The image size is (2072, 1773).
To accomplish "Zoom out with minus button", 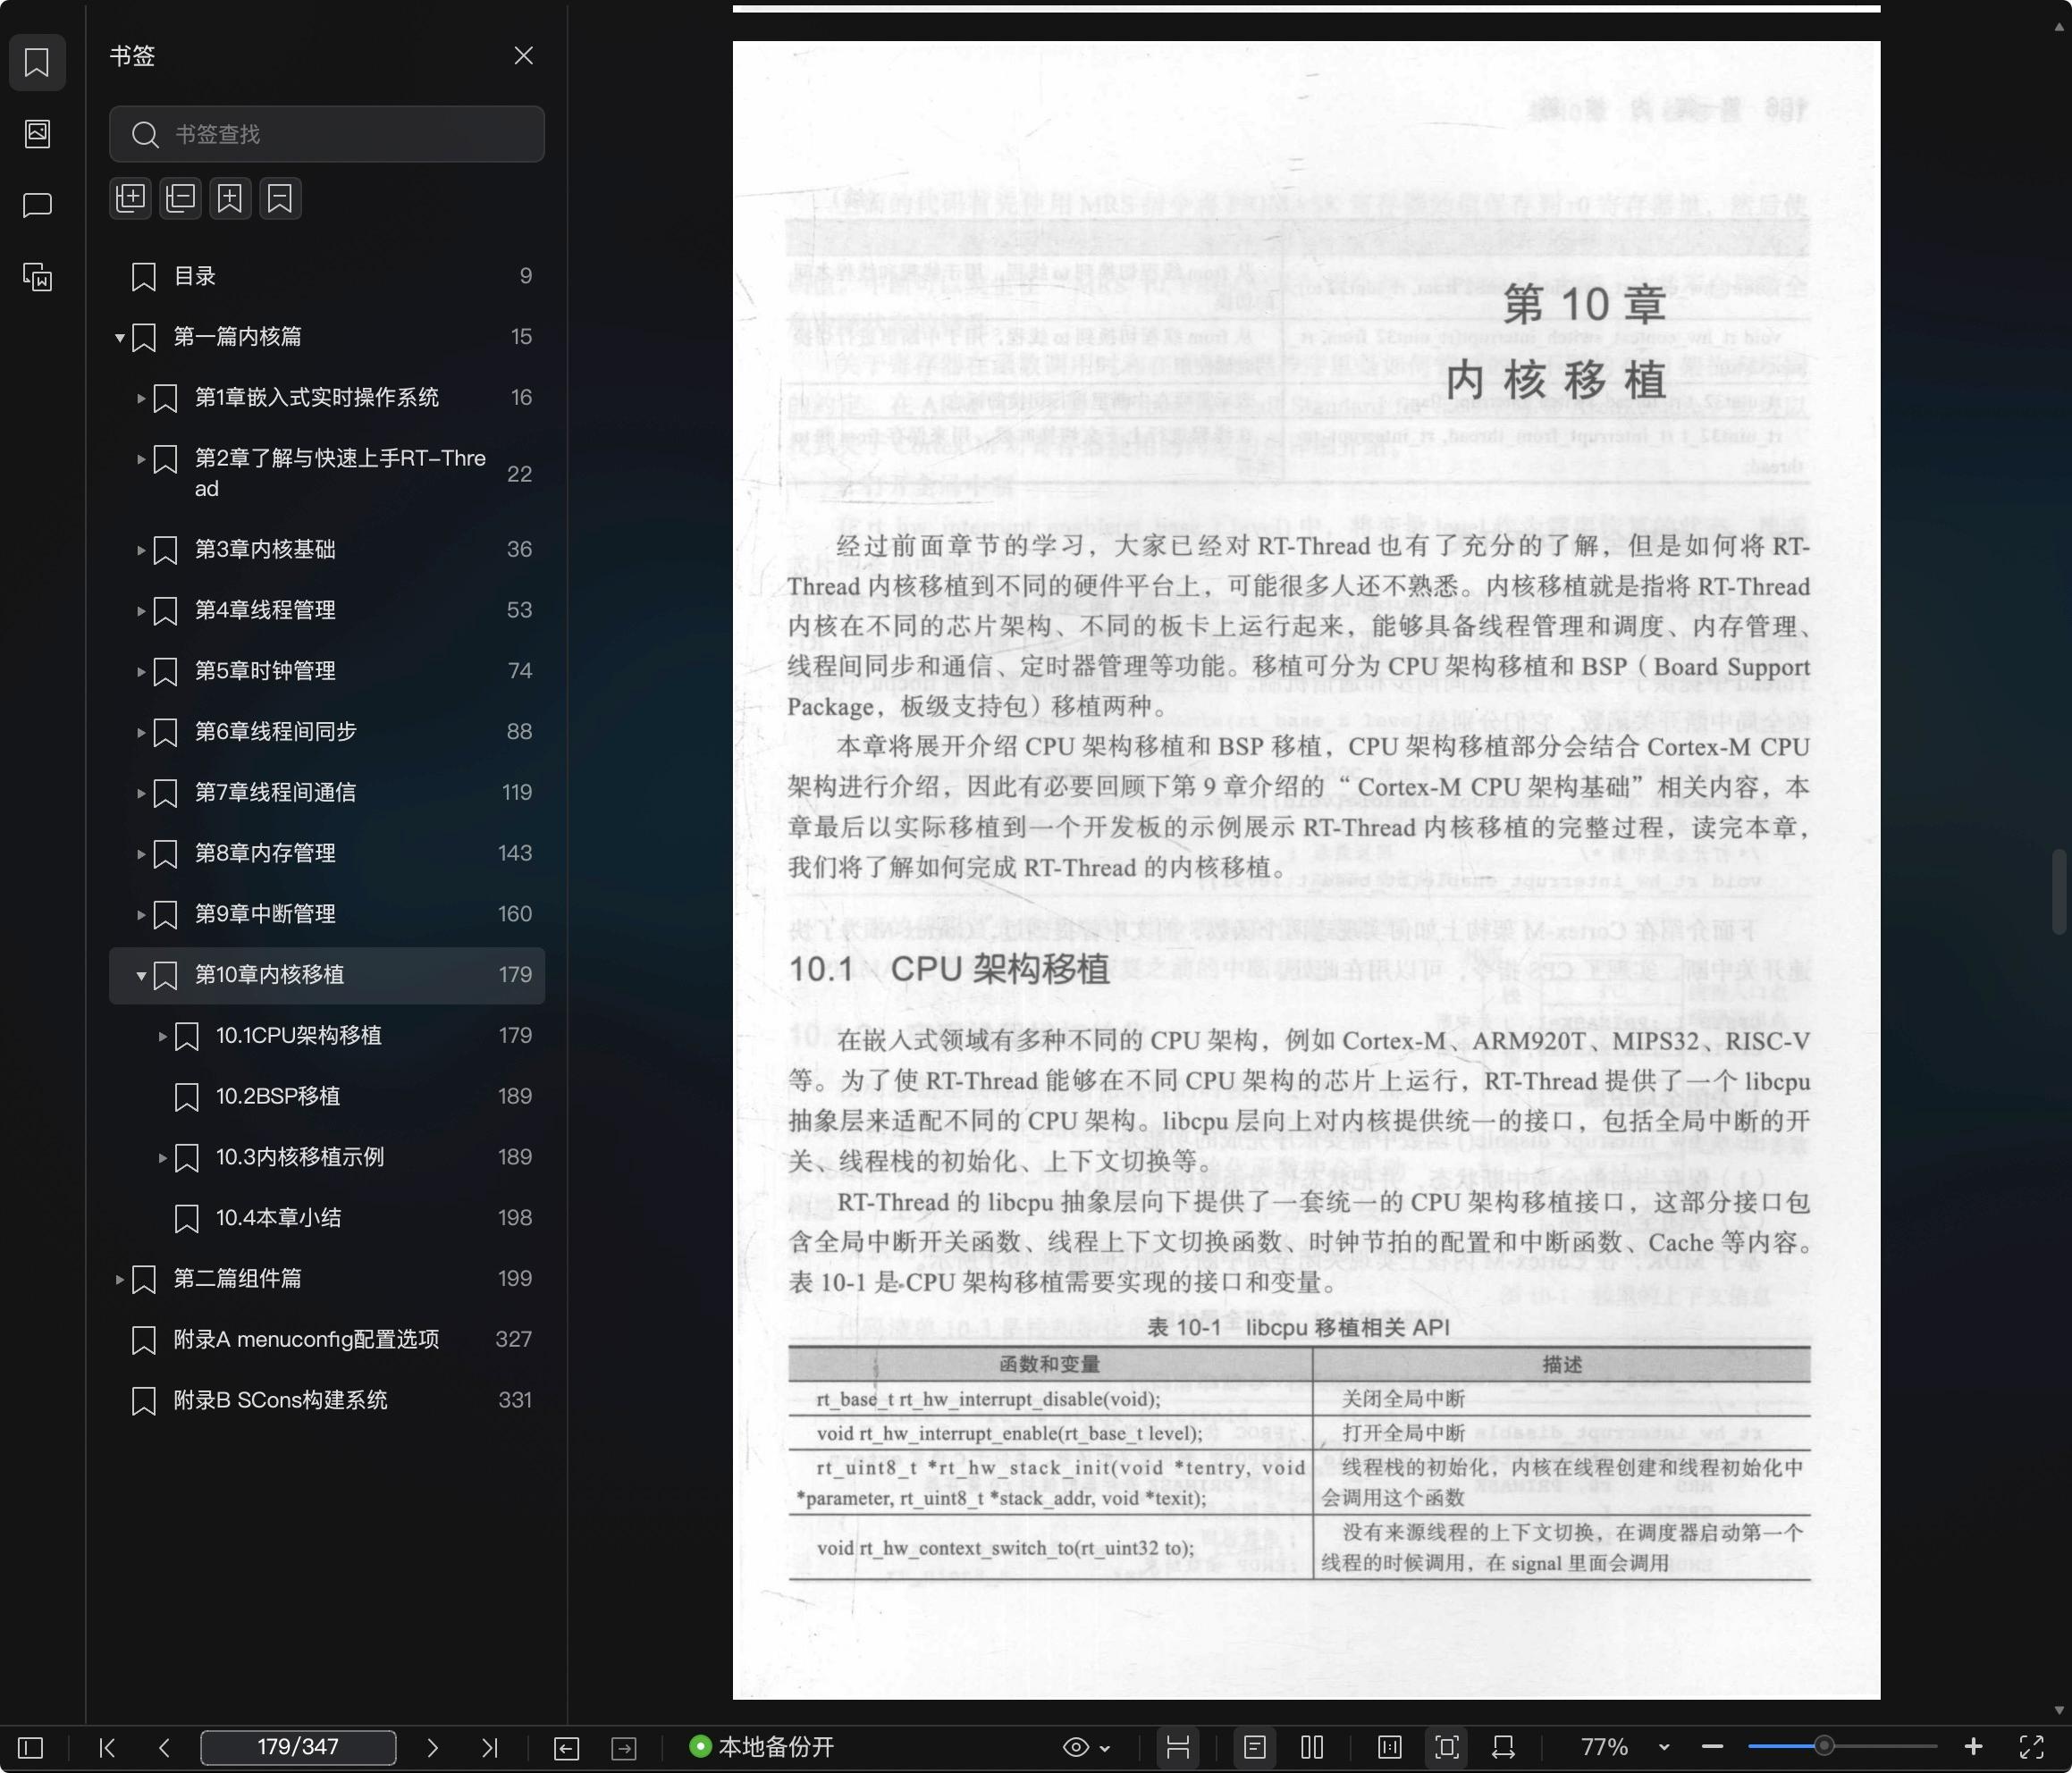I will (x=1712, y=1747).
